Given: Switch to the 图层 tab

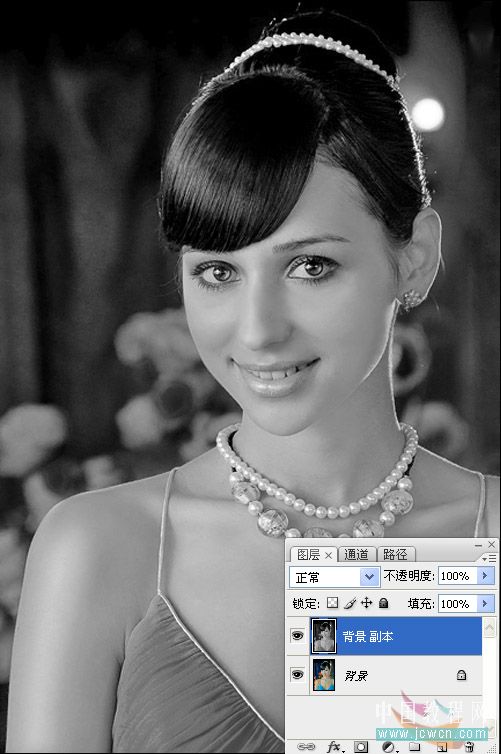Looking at the screenshot, I should click(308, 554).
